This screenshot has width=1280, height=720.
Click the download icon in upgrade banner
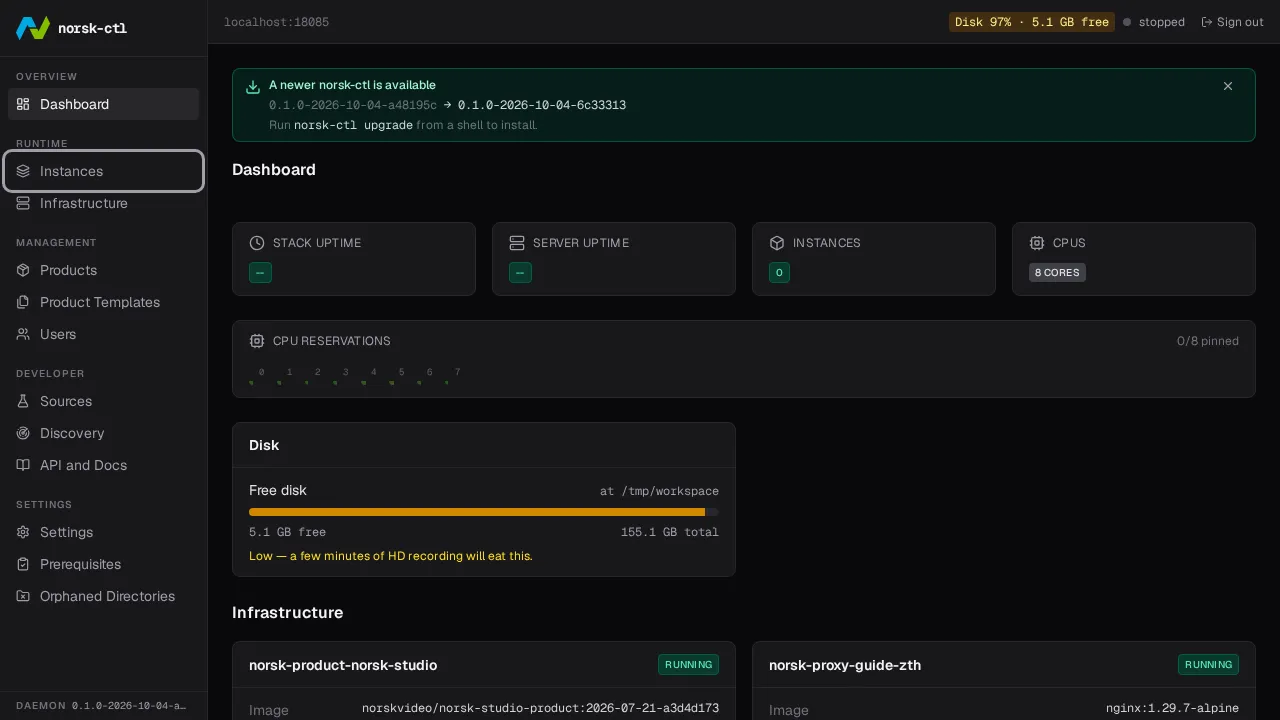253,87
